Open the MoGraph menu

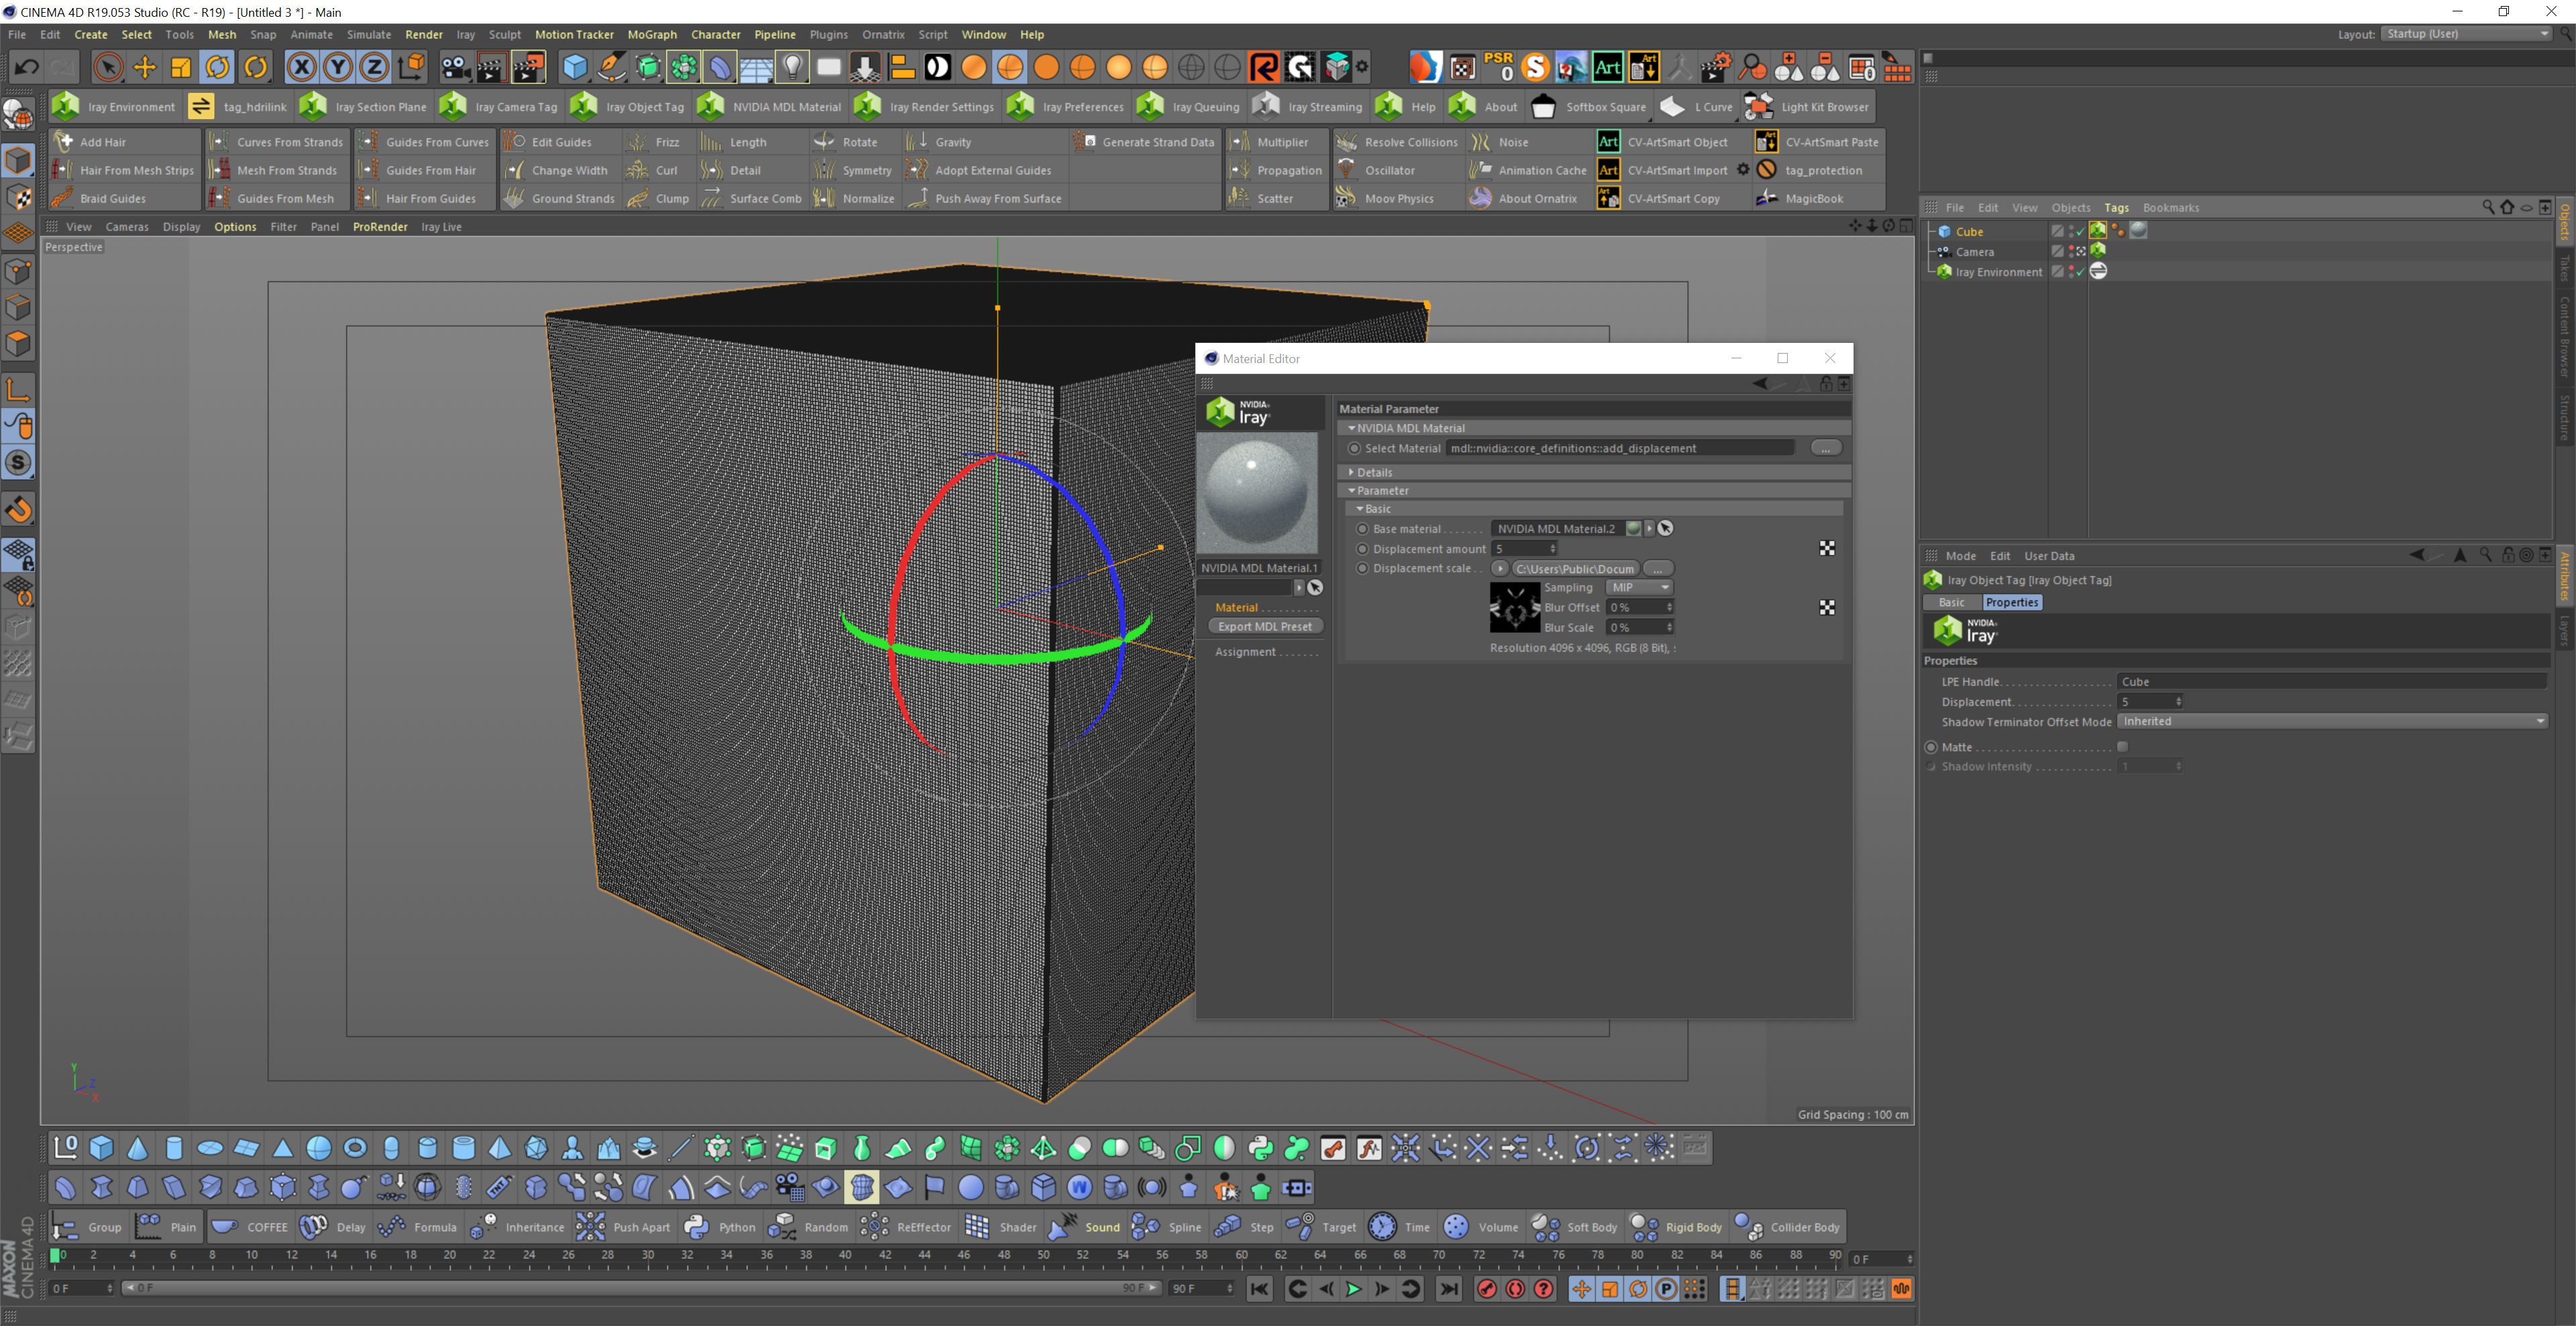(652, 34)
